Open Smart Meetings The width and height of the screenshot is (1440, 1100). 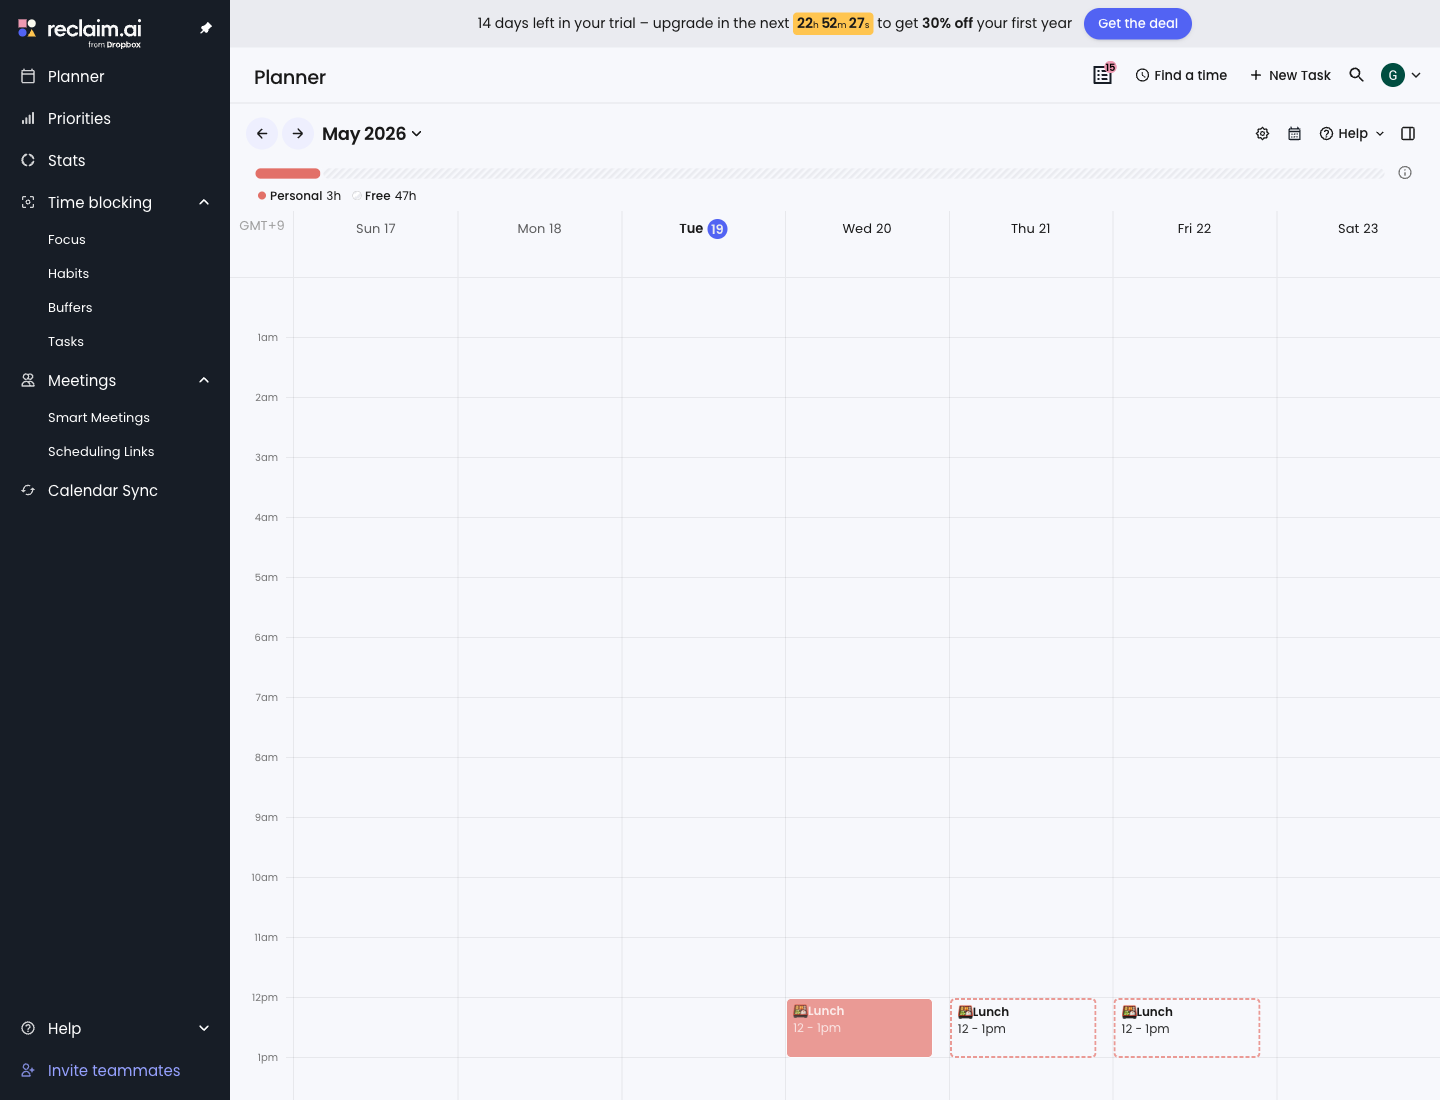coord(99,417)
